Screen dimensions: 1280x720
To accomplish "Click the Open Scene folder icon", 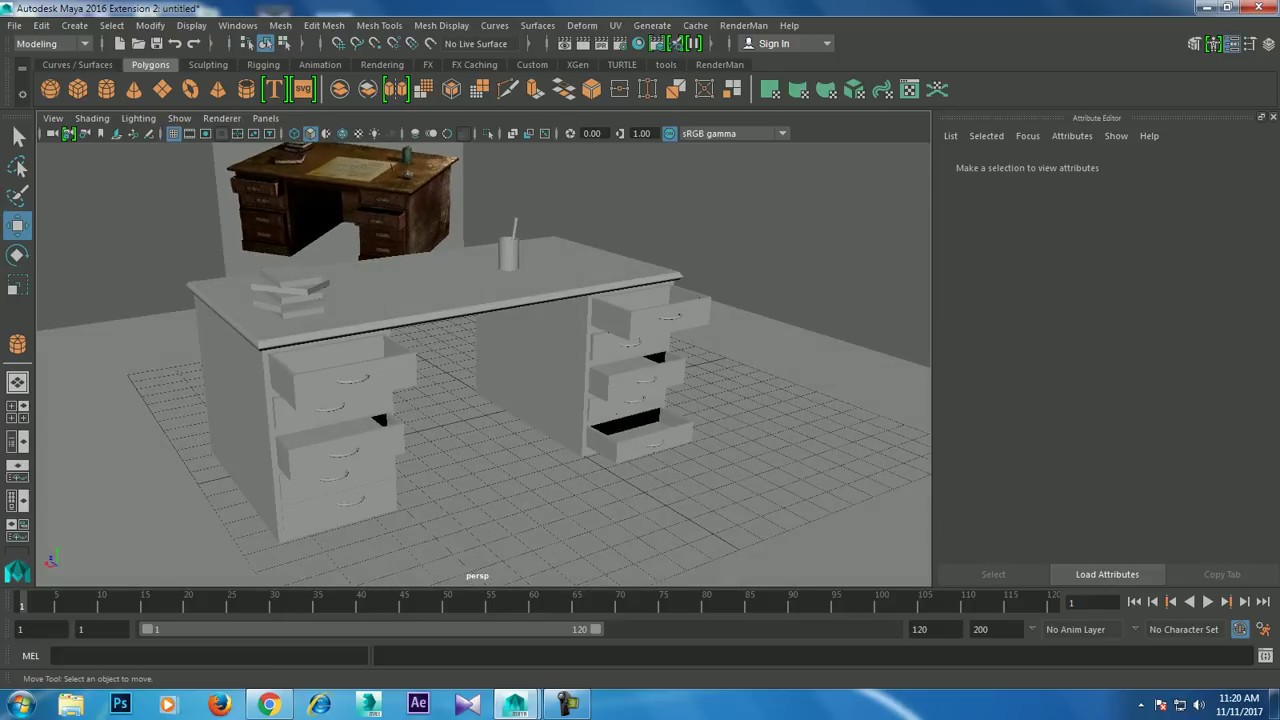I will (138, 44).
